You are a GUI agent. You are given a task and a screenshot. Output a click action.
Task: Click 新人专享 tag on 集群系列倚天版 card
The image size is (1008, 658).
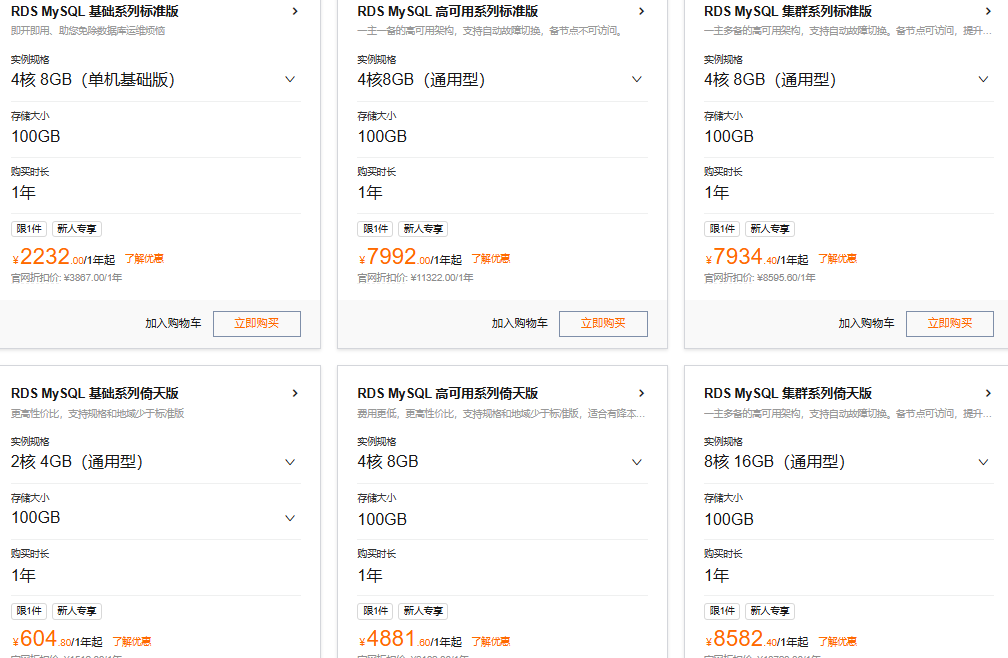click(x=770, y=611)
